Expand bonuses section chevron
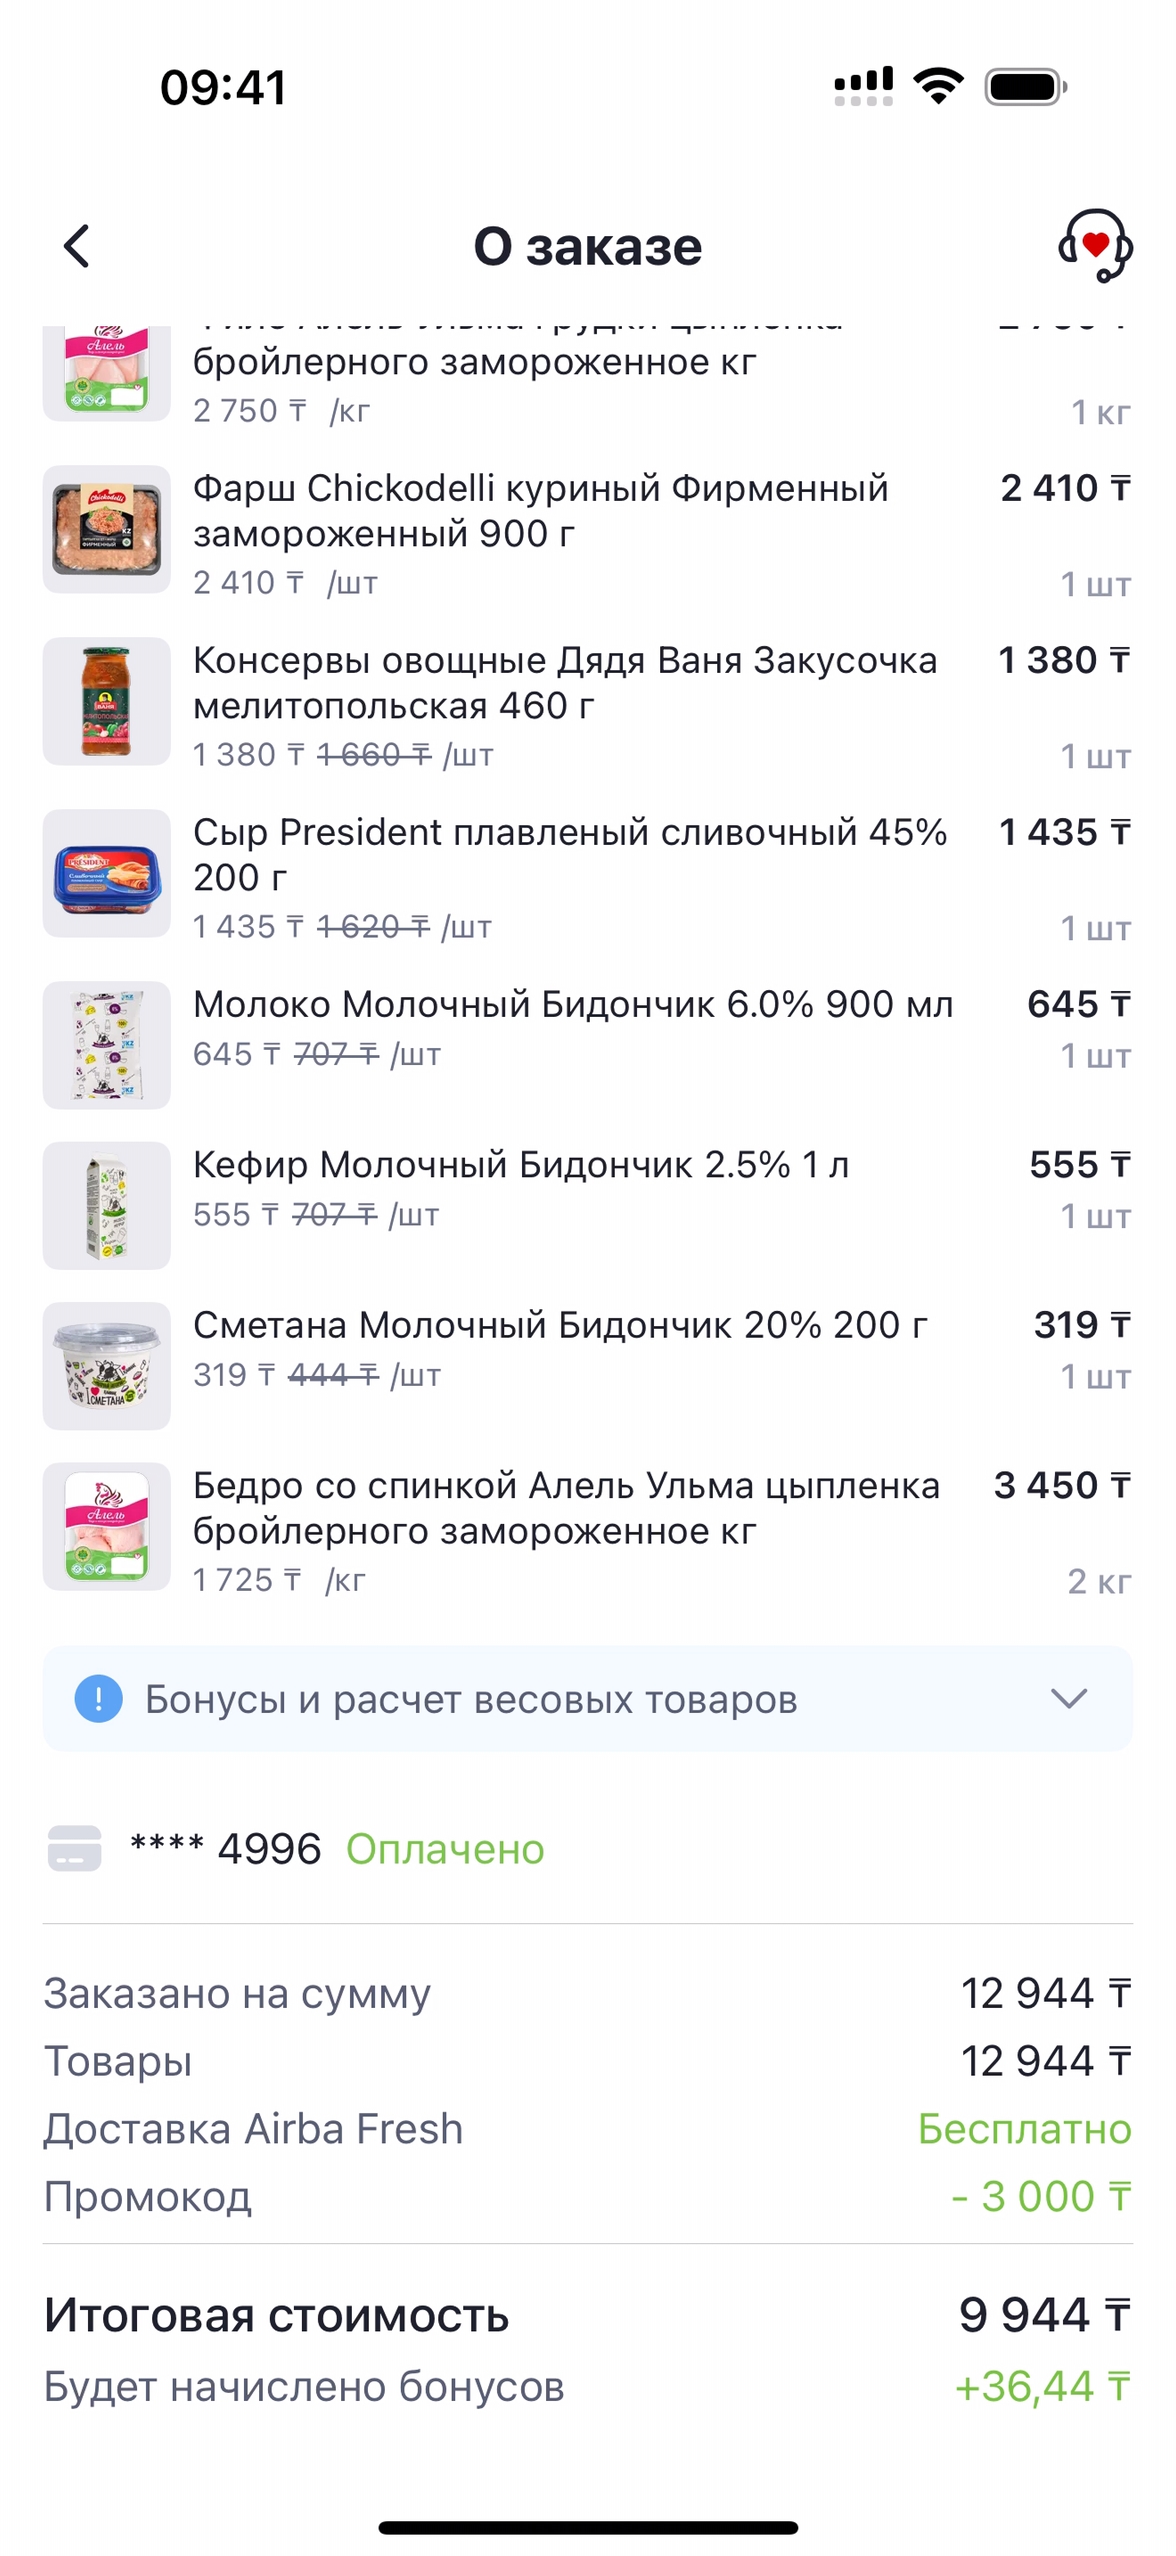1176x2556 pixels. point(1068,1698)
